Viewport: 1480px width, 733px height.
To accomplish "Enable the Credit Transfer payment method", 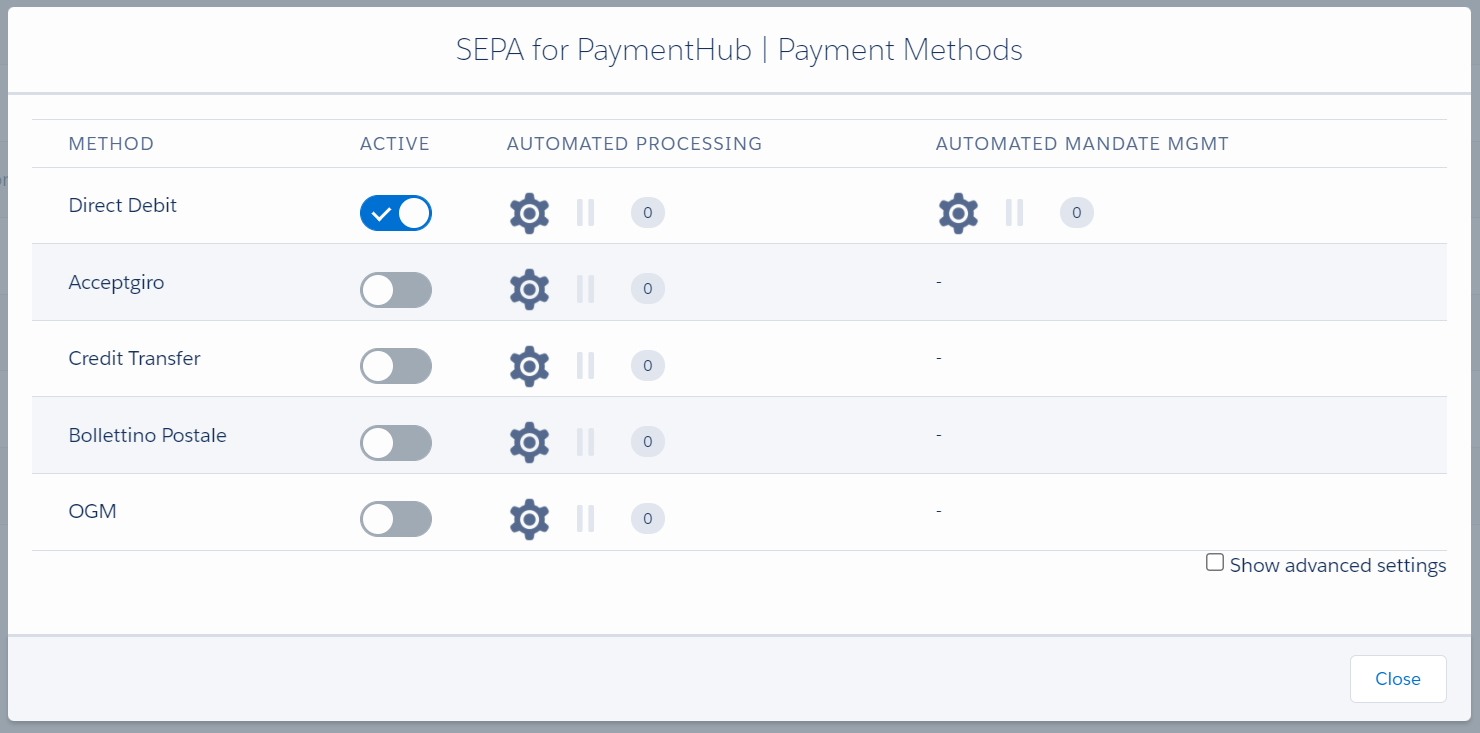I will (x=395, y=366).
